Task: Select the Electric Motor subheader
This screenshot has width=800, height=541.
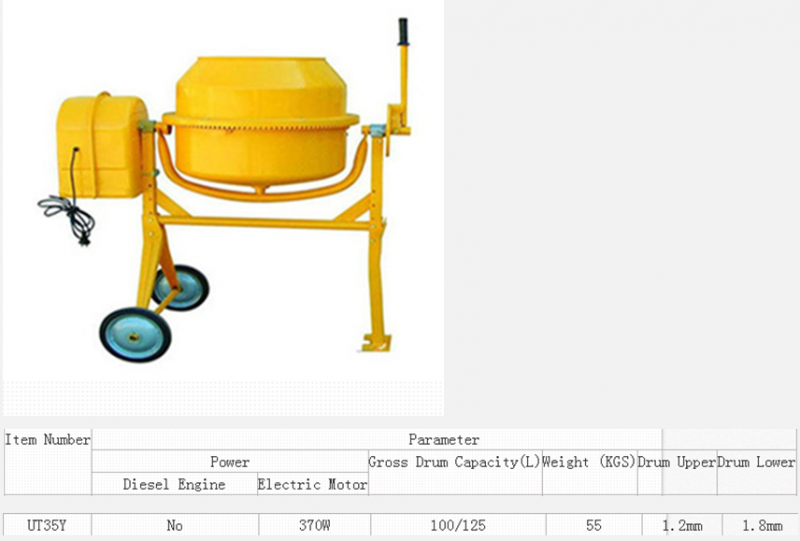Action: (x=313, y=484)
